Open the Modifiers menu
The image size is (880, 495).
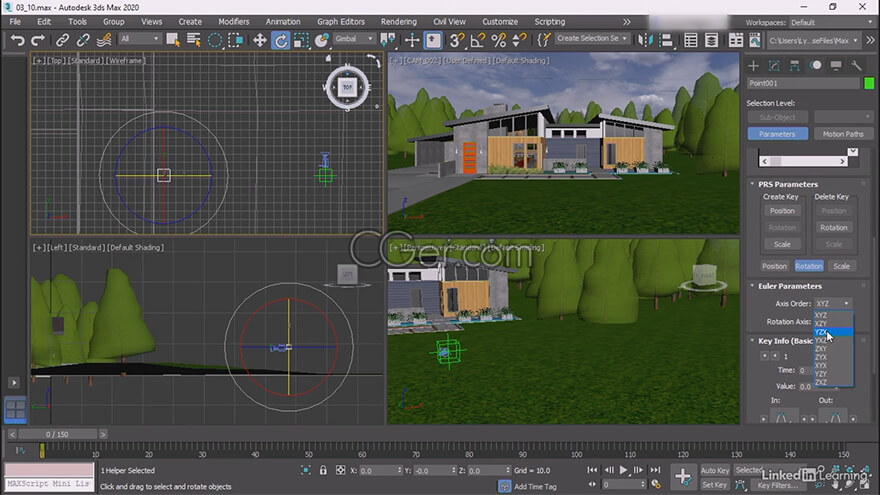click(x=233, y=21)
